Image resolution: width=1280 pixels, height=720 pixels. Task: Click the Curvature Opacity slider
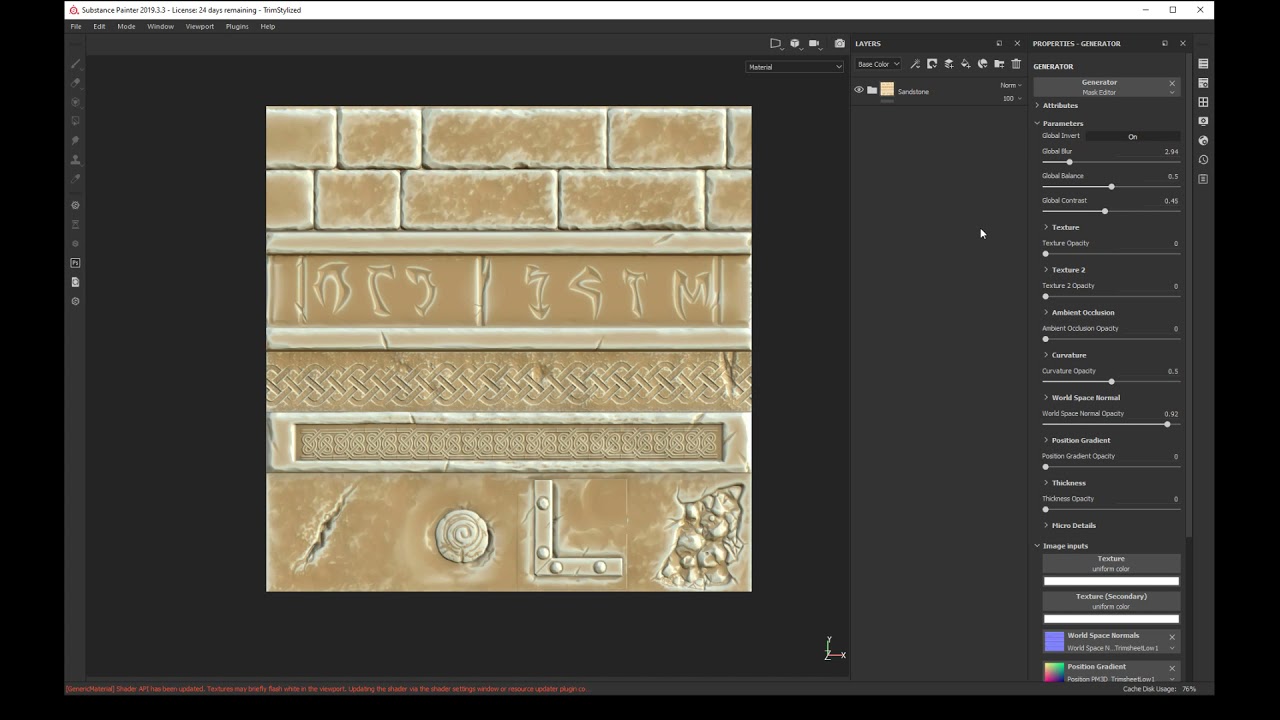click(1111, 381)
